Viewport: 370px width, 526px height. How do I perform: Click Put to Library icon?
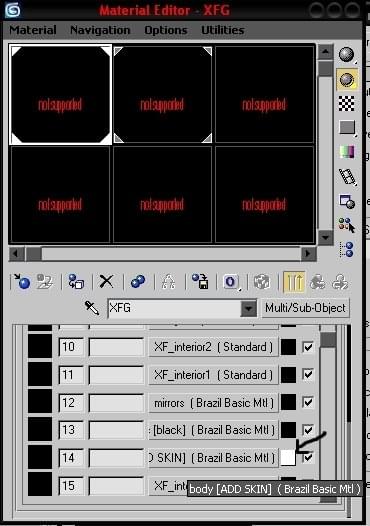(x=201, y=281)
